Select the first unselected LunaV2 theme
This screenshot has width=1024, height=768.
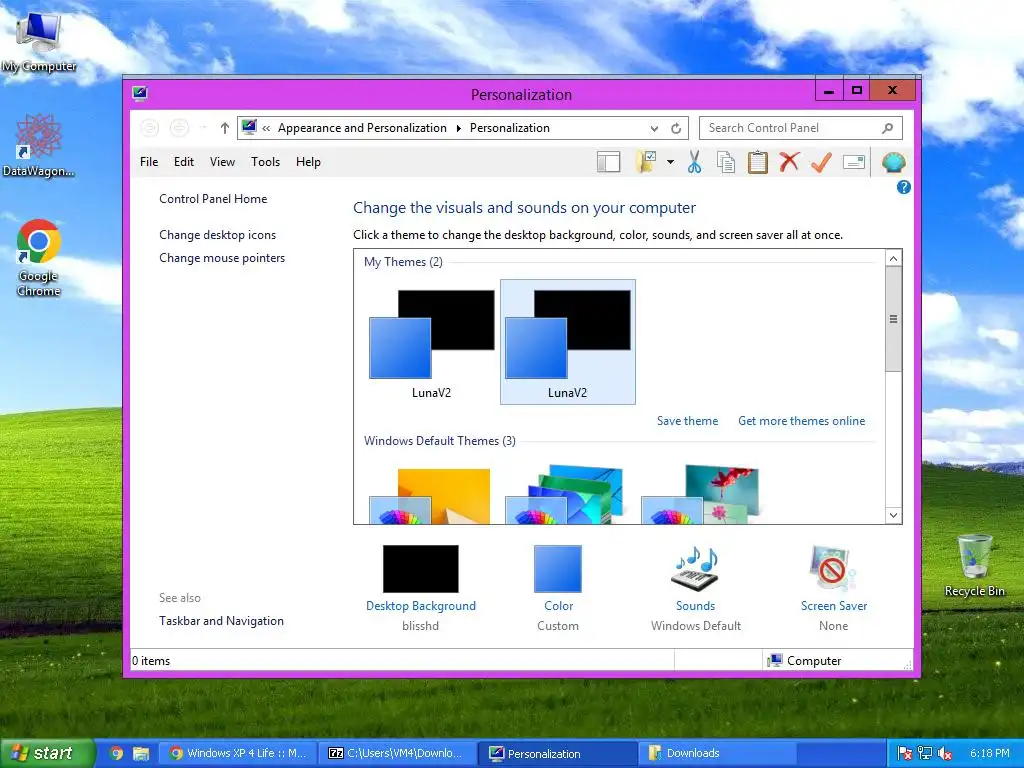pos(432,342)
